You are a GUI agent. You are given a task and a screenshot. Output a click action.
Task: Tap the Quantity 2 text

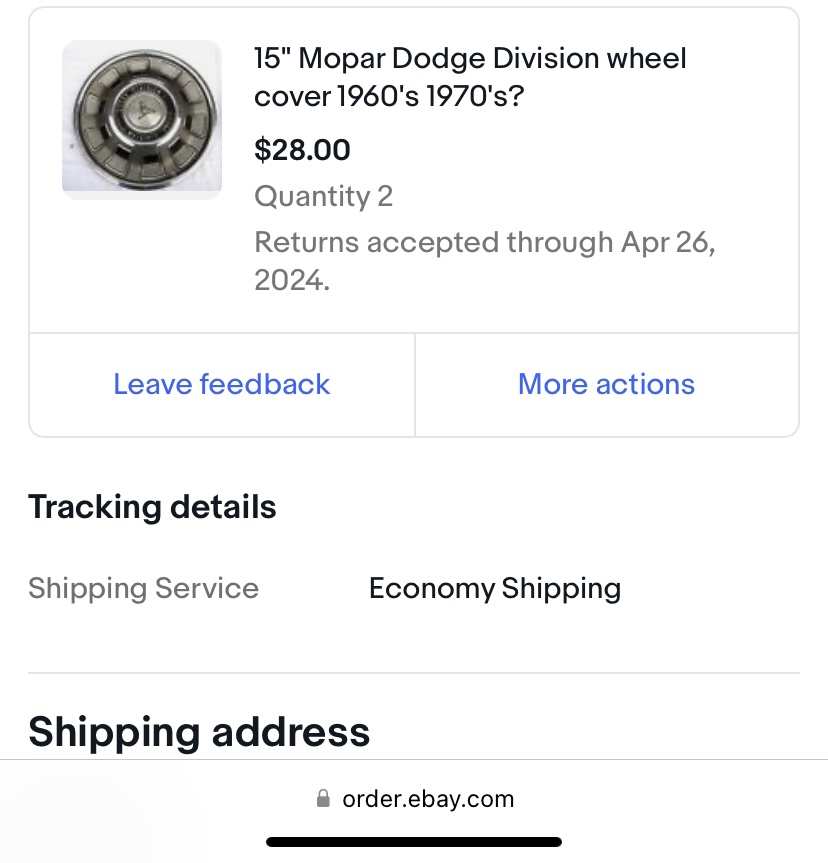(324, 196)
